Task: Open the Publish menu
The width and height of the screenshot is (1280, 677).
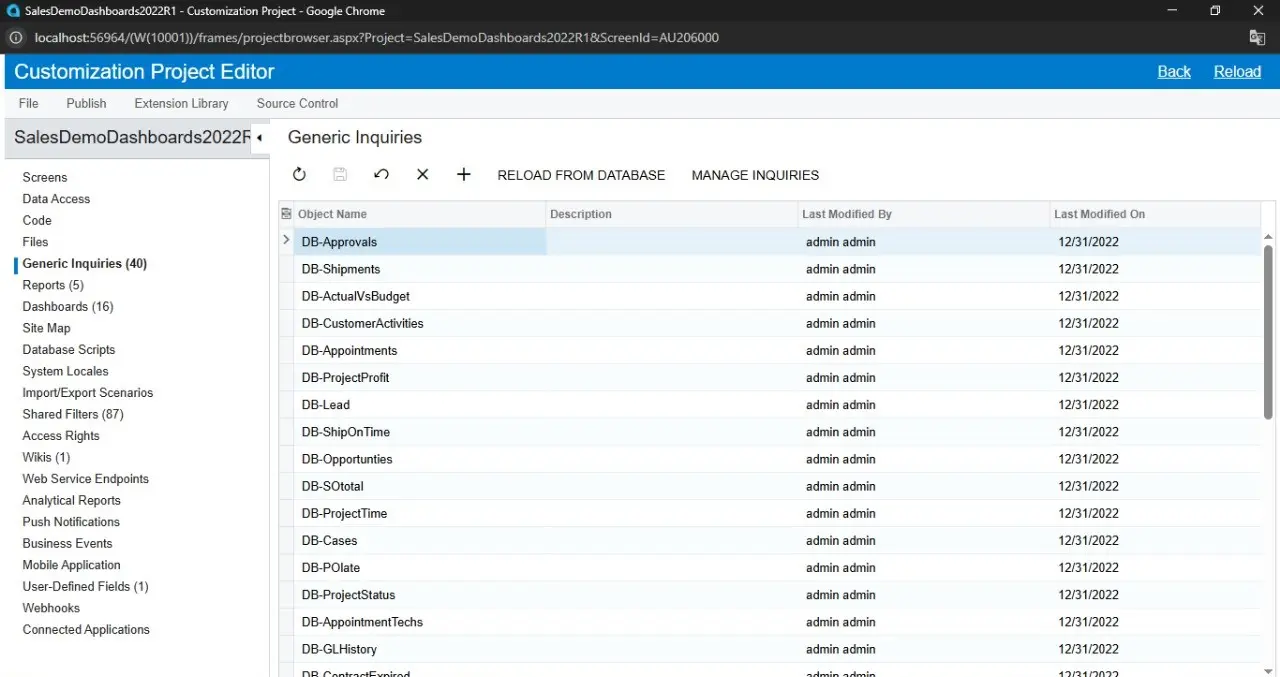Action: [86, 103]
